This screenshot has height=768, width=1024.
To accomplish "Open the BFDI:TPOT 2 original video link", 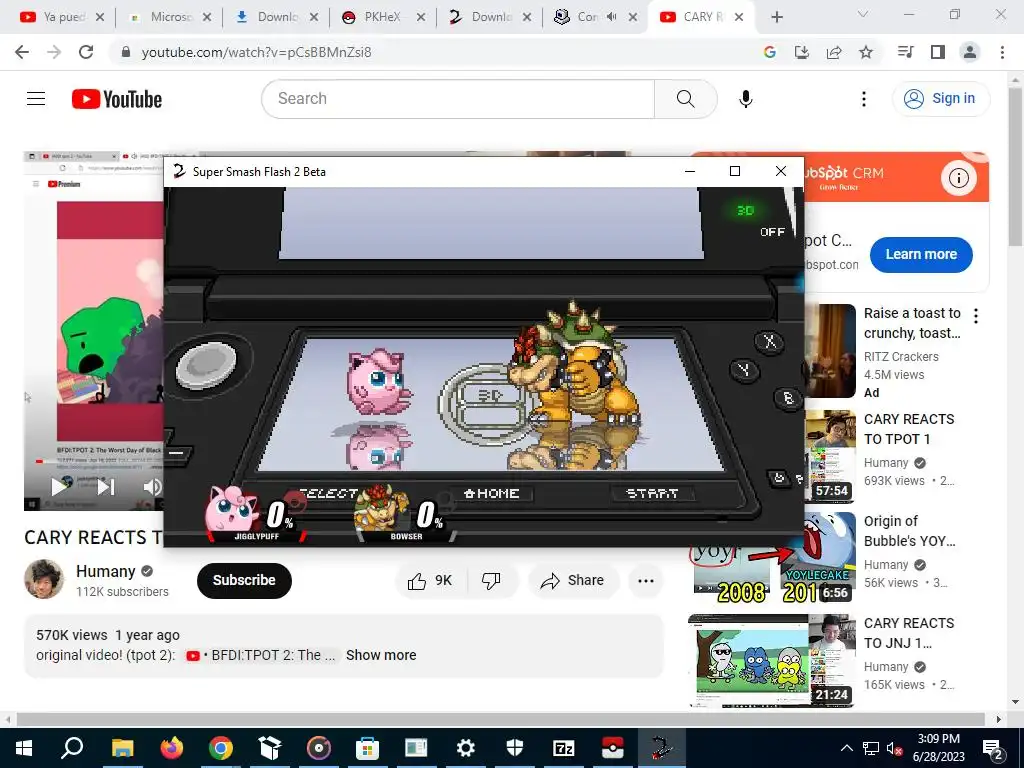I will (261, 655).
